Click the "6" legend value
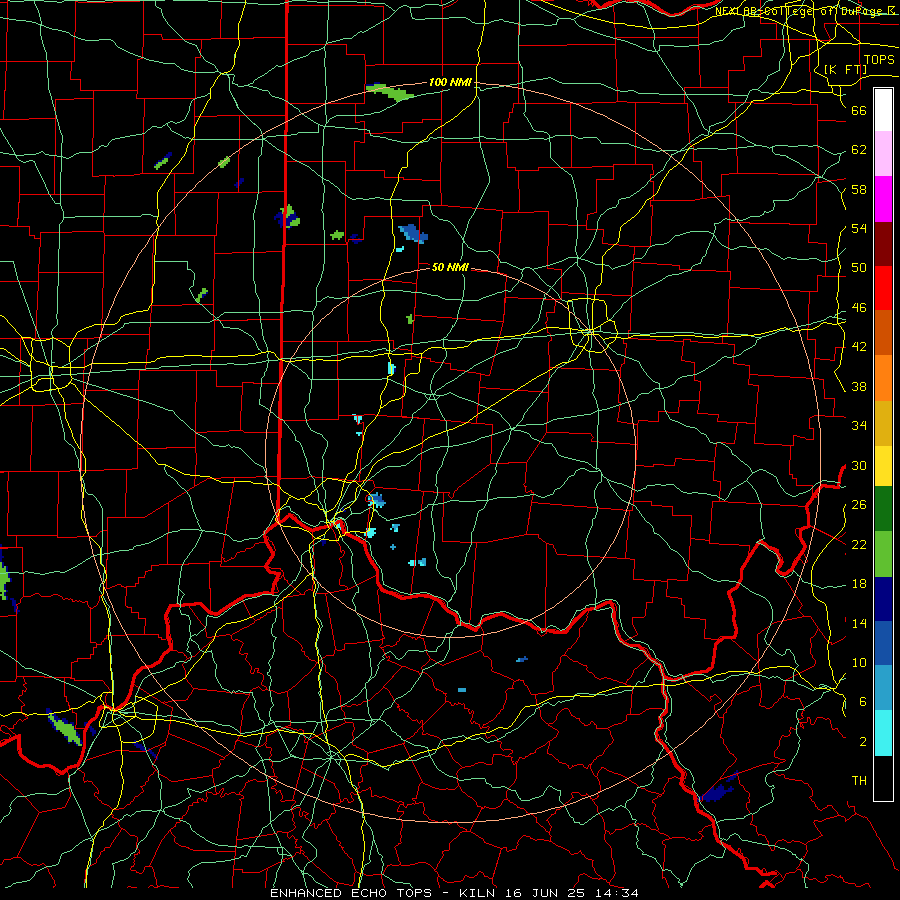Image resolution: width=900 pixels, height=900 pixels. tap(862, 702)
